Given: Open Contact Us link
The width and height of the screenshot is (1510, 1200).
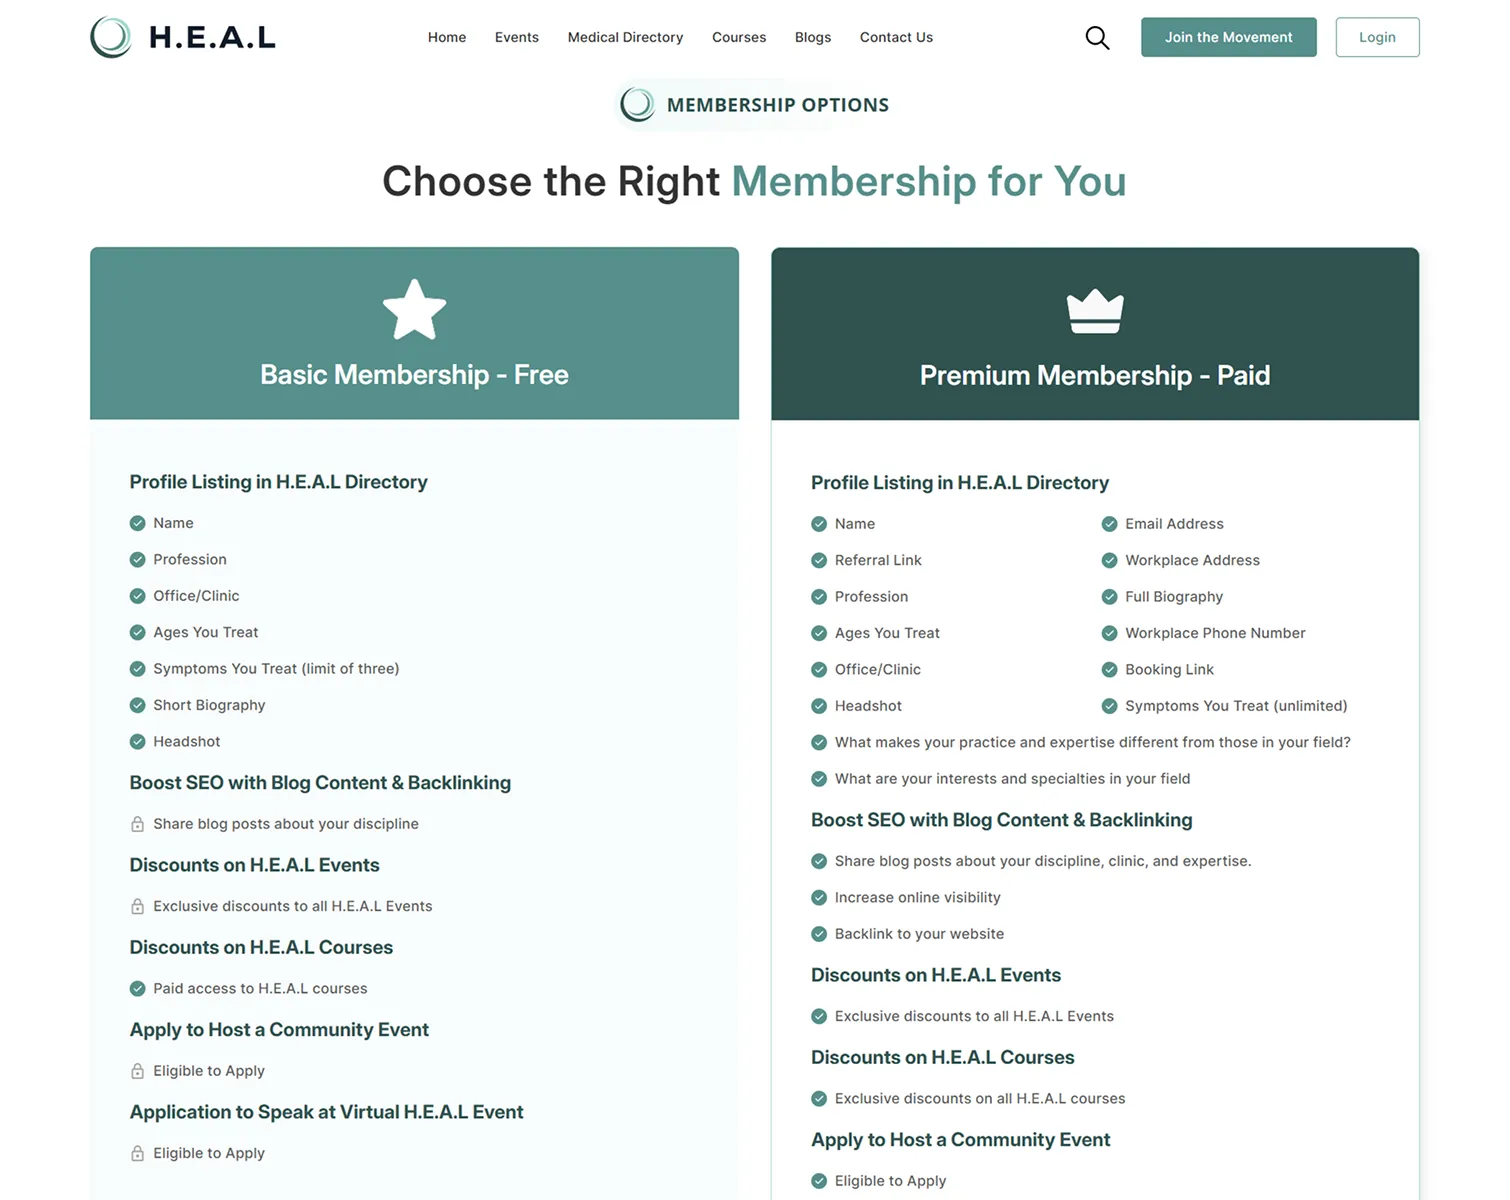Looking at the screenshot, I should pos(896,37).
